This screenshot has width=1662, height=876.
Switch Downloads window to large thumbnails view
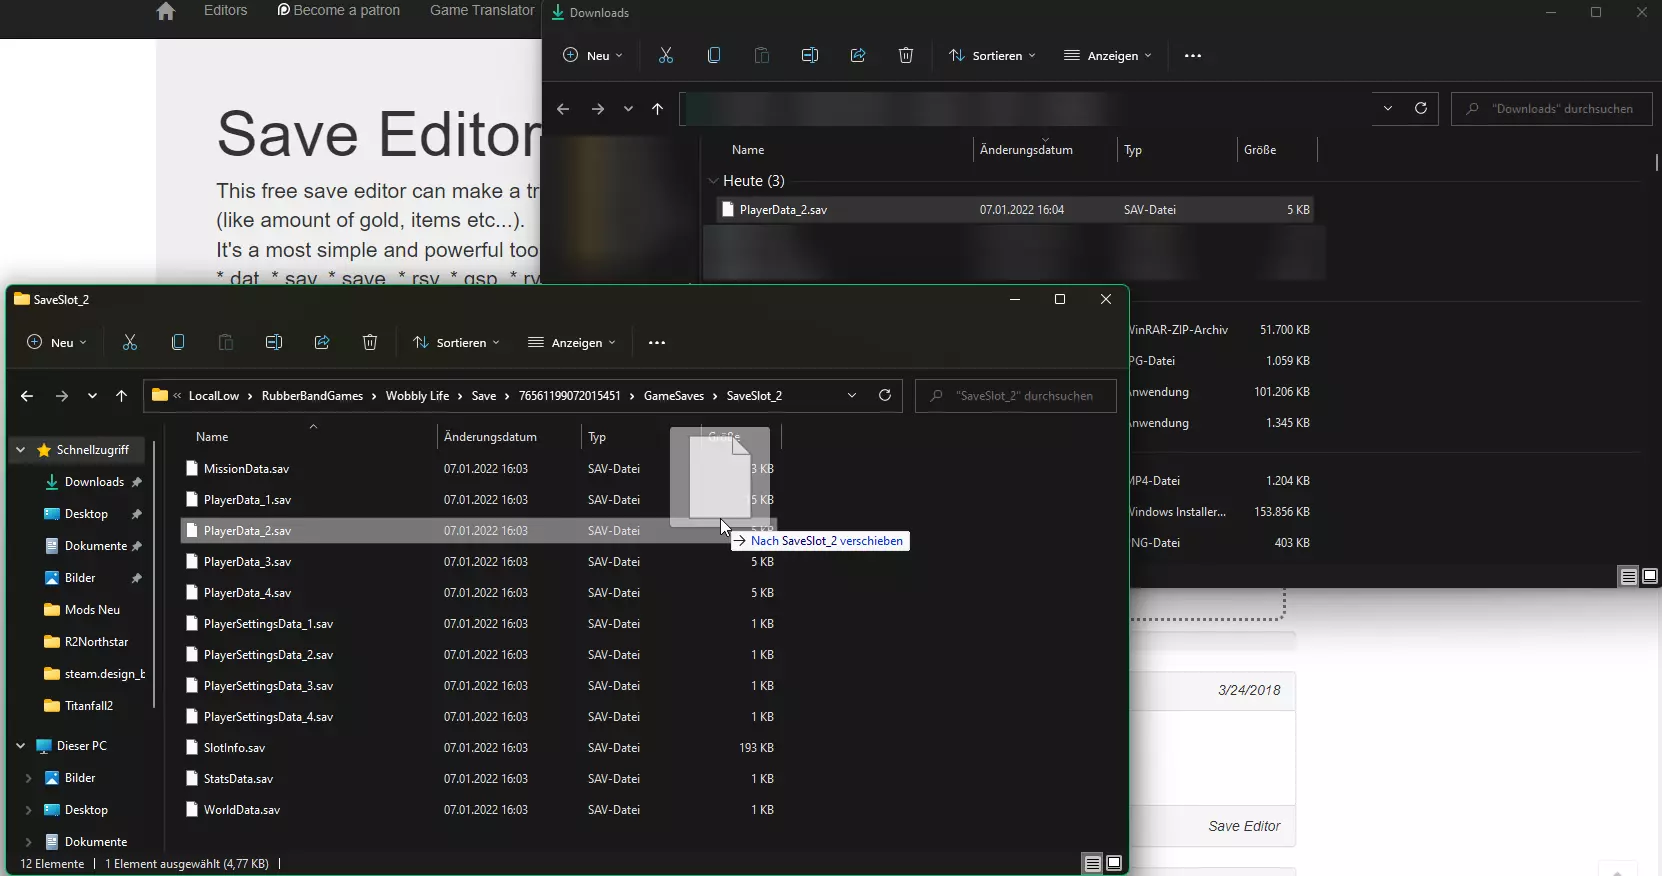pos(1650,576)
